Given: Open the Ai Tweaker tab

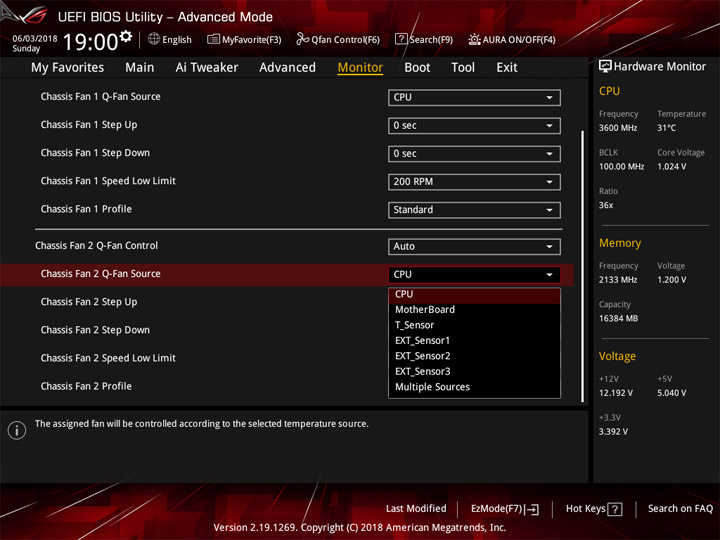Looking at the screenshot, I should [207, 68].
